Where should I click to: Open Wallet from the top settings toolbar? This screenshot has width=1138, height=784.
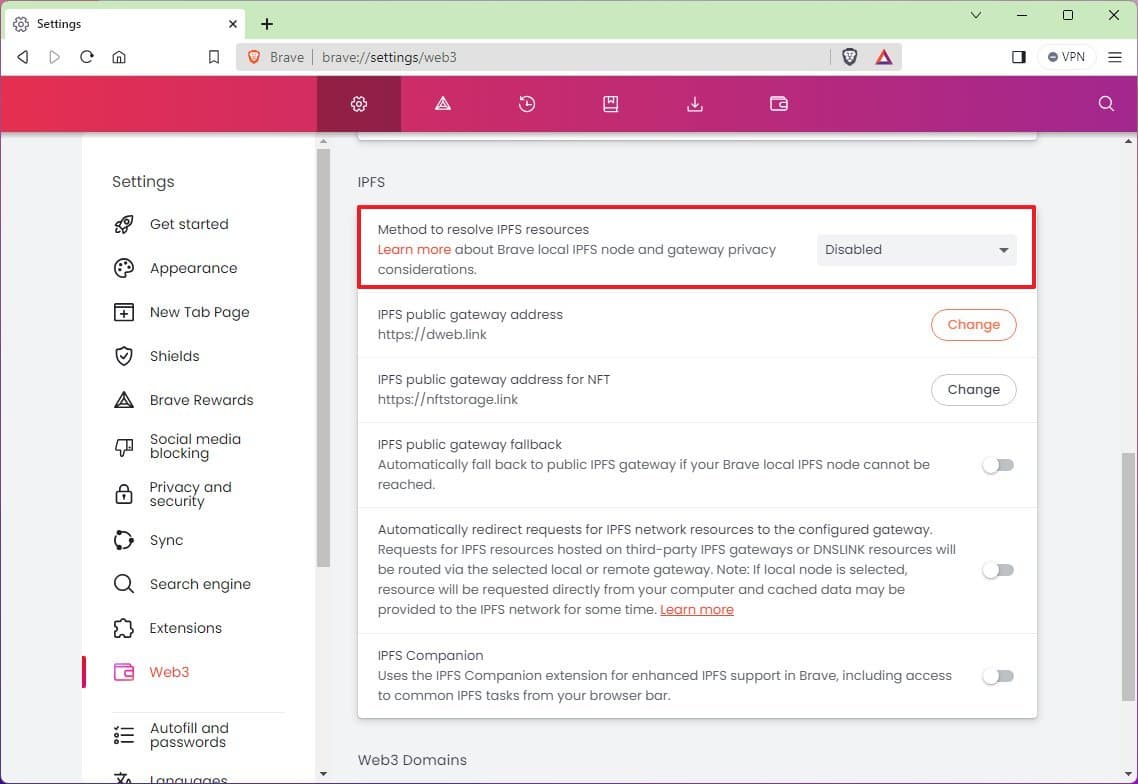click(779, 104)
